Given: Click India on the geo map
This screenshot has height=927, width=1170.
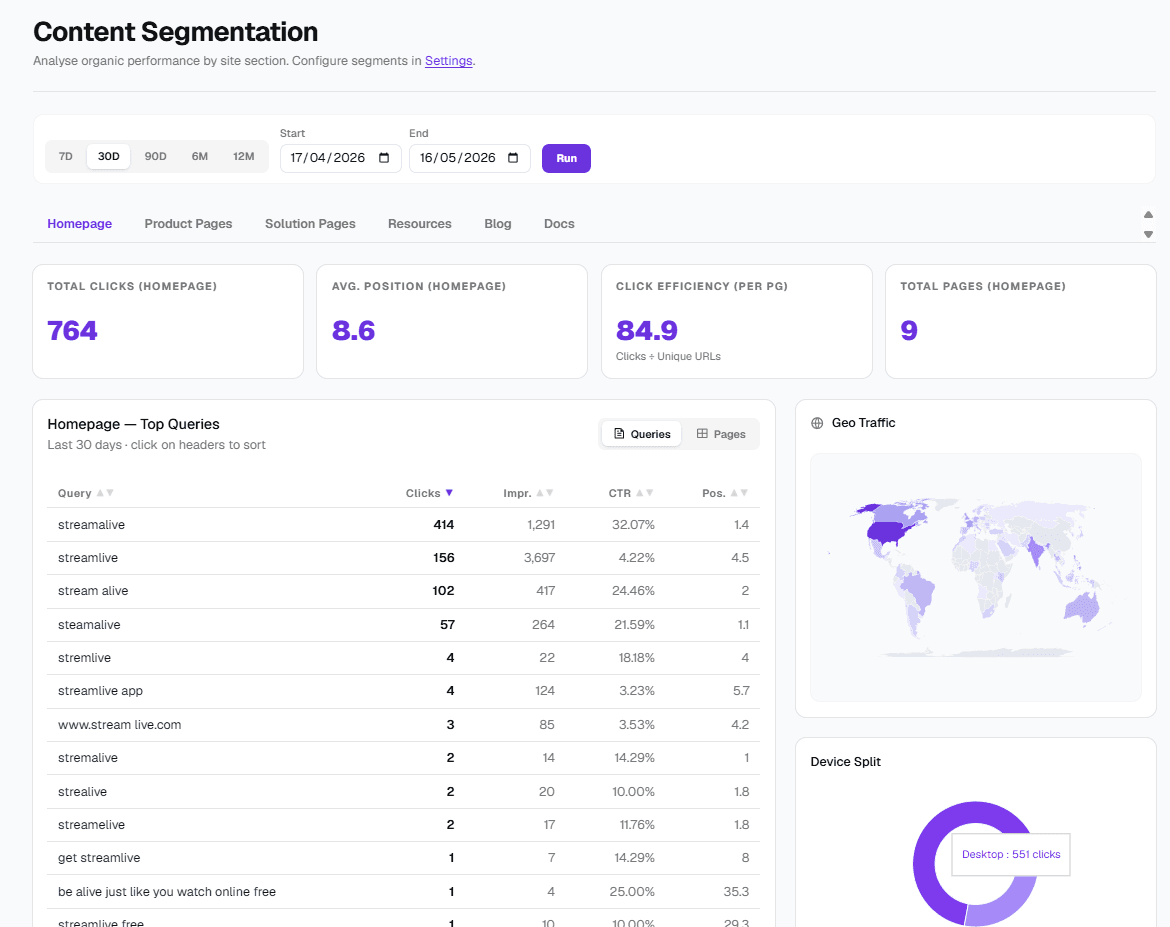Looking at the screenshot, I should 1036,552.
